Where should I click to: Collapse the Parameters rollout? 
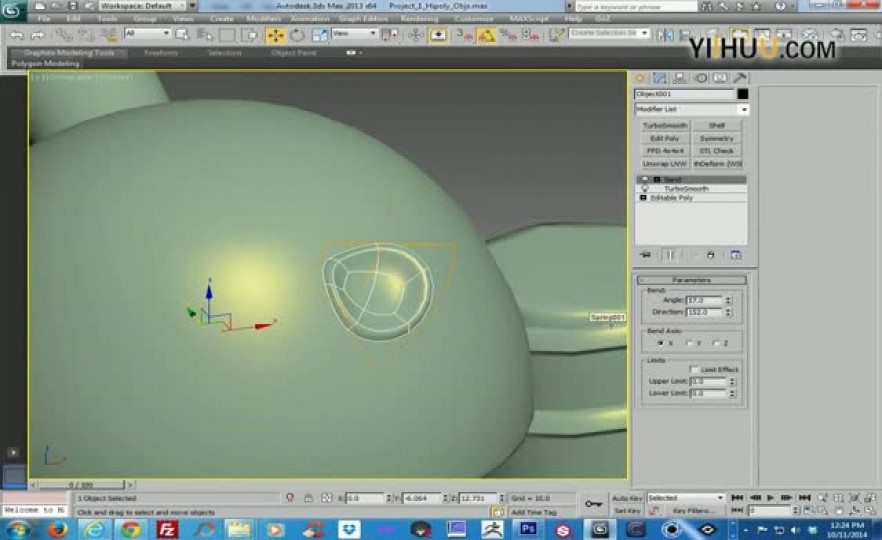691,280
